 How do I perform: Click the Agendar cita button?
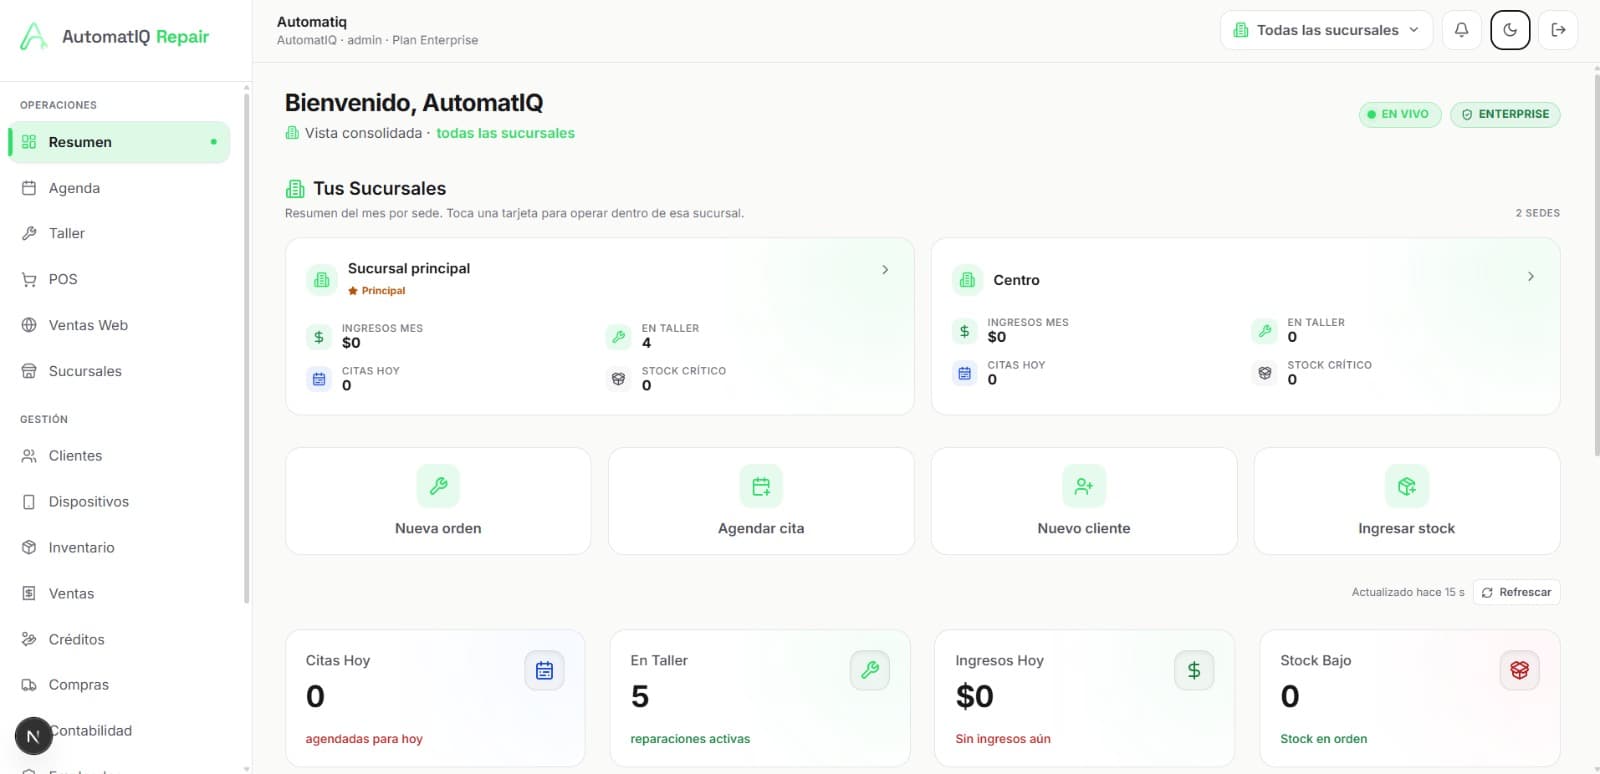coord(761,501)
